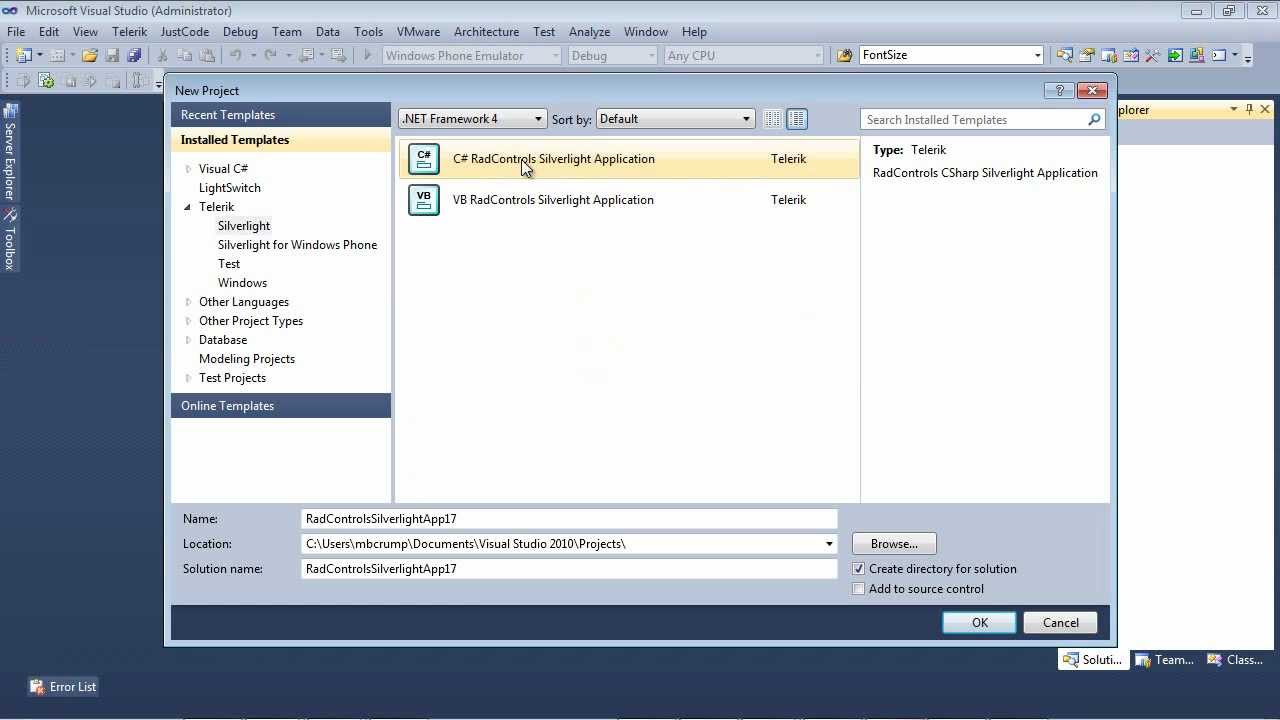The height and width of the screenshot is (720, 1280).
Task: Open the Sort by Default dropdown
Action: click(x=674, y=119)
